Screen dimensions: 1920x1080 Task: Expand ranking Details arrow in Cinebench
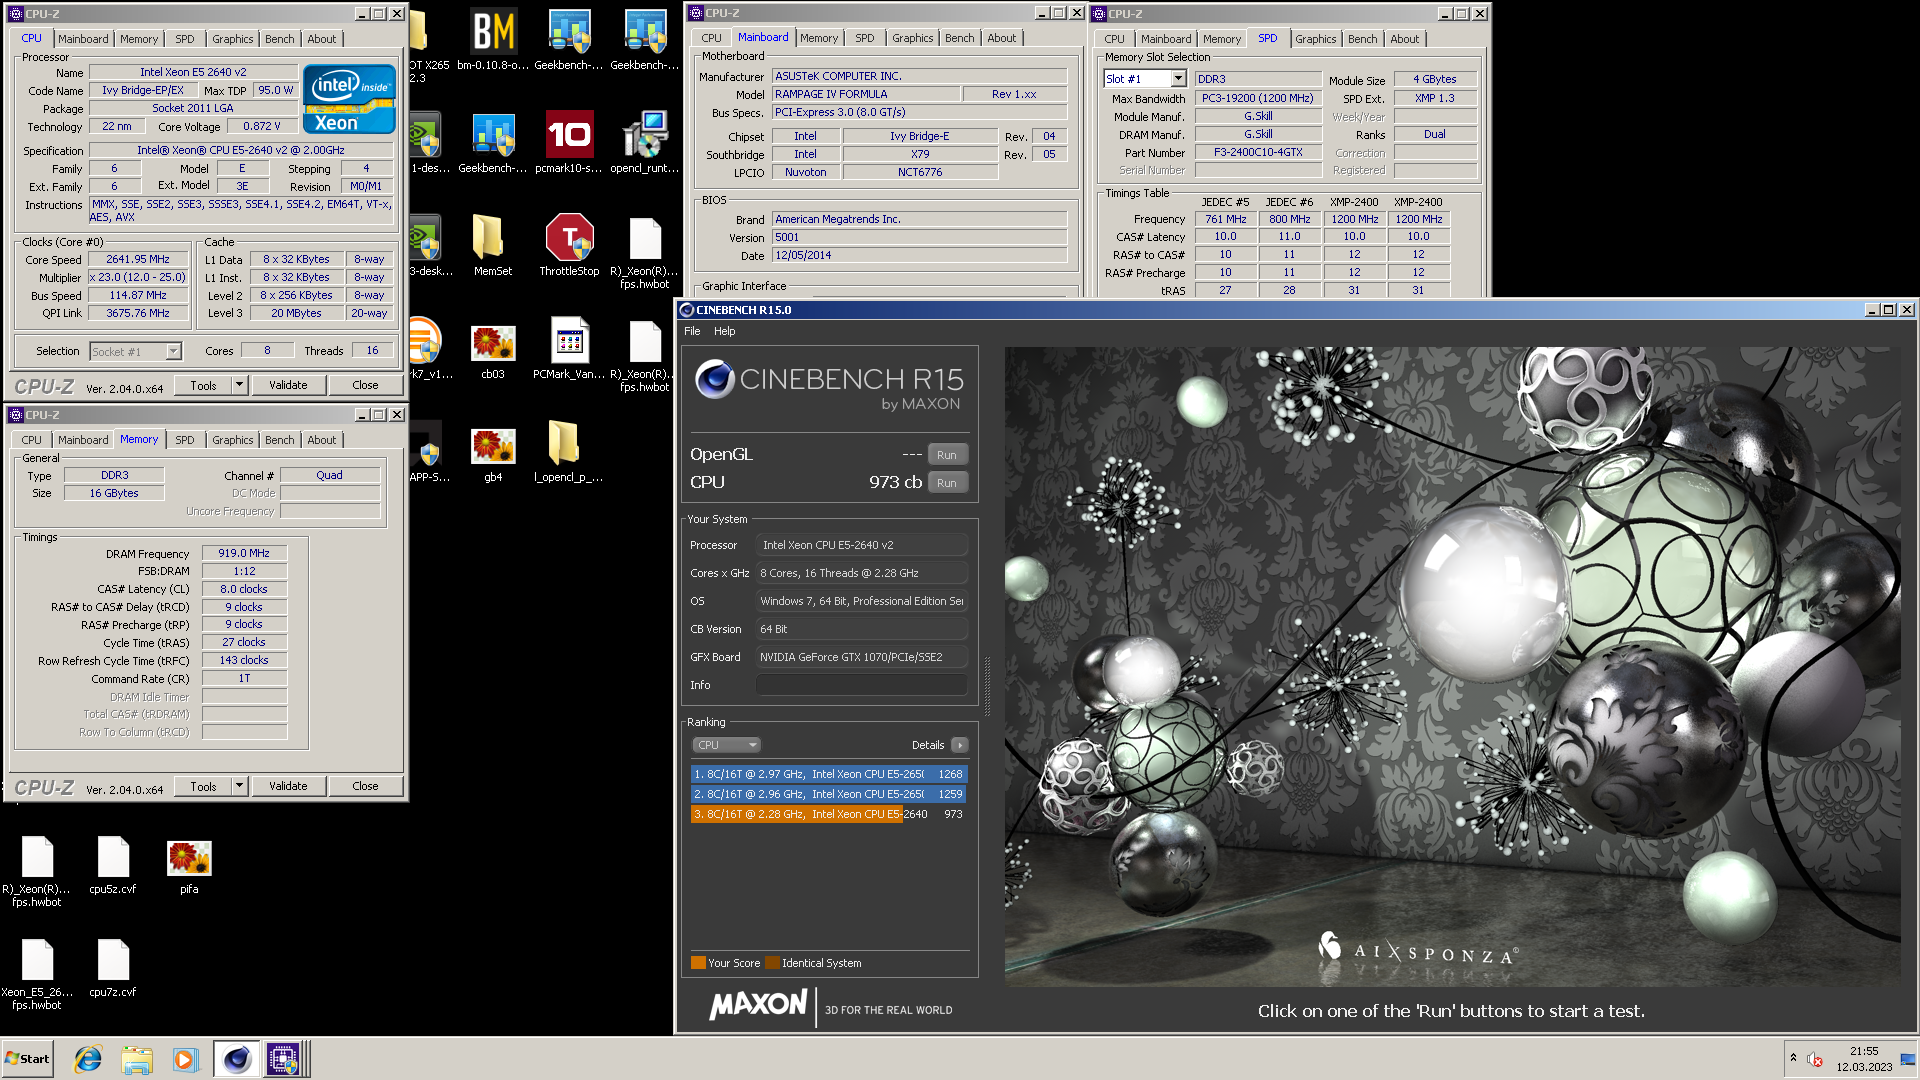(x=960, y=745)
